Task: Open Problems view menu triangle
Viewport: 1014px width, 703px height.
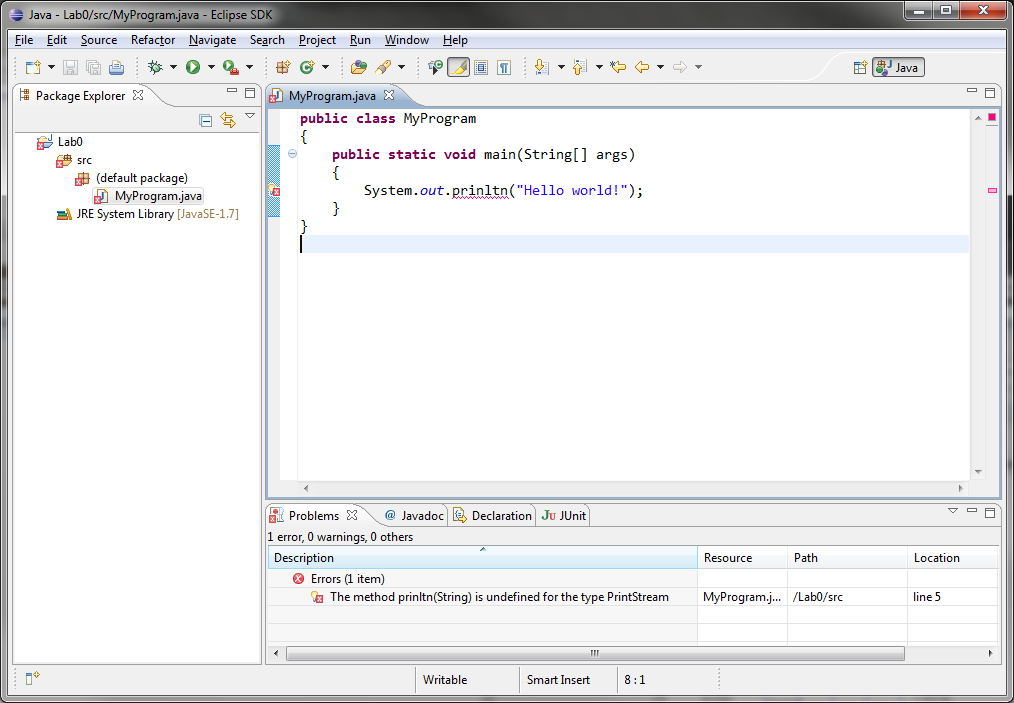Action: pos(953,511)
